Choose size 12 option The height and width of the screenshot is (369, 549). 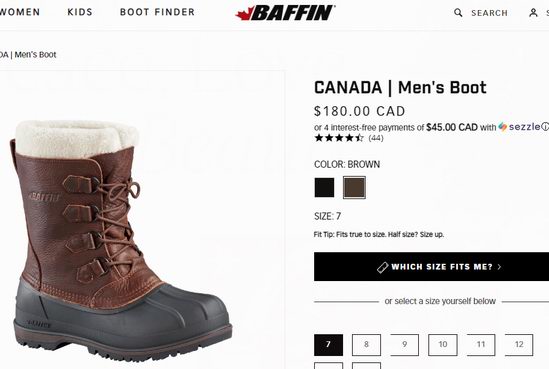[x=519, y=344]
